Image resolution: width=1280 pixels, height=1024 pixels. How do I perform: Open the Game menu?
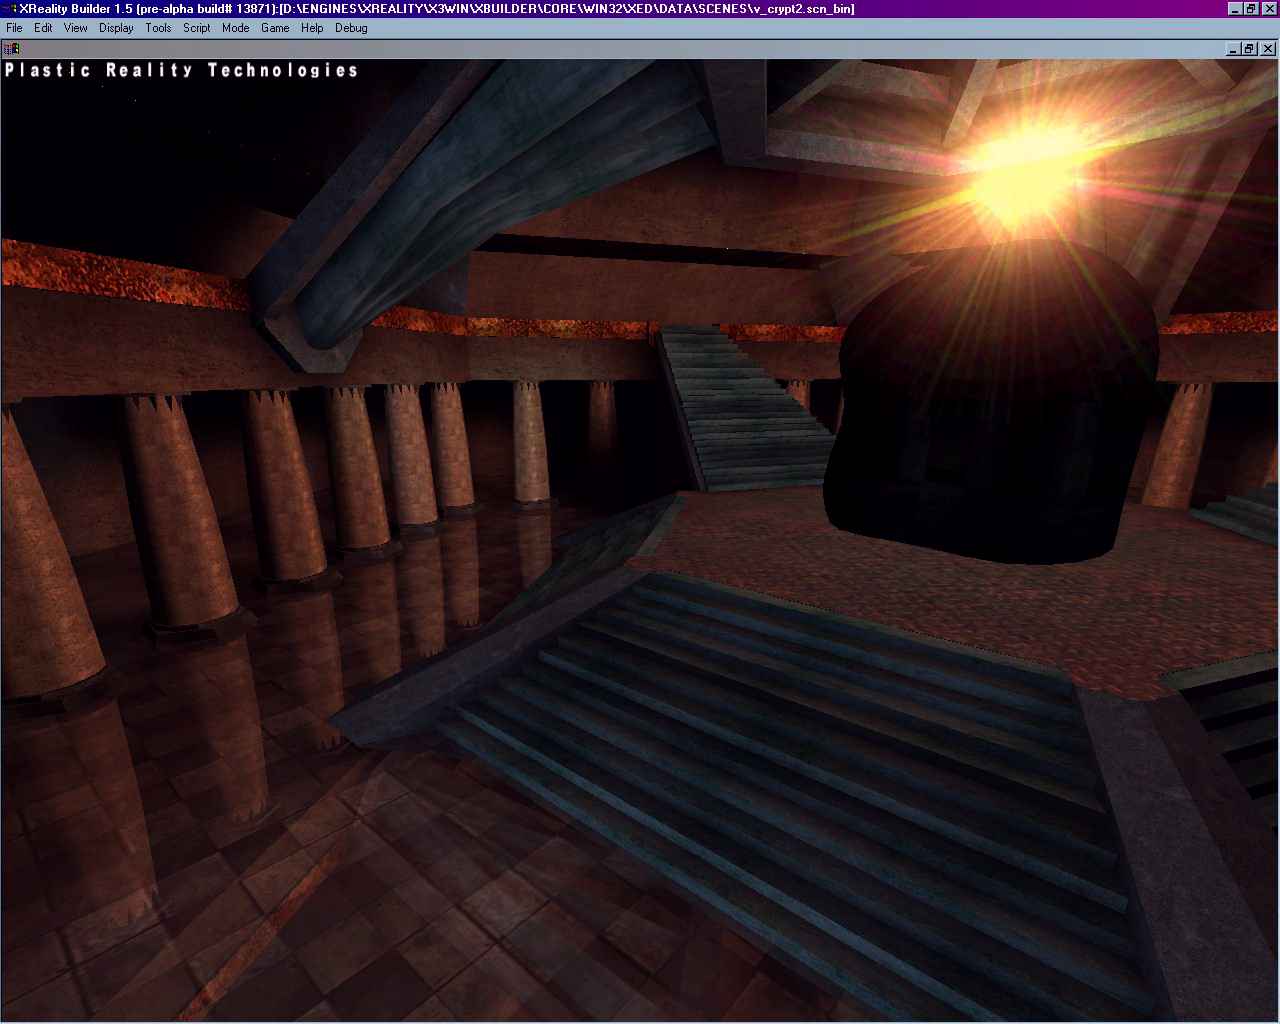point(275,28)
